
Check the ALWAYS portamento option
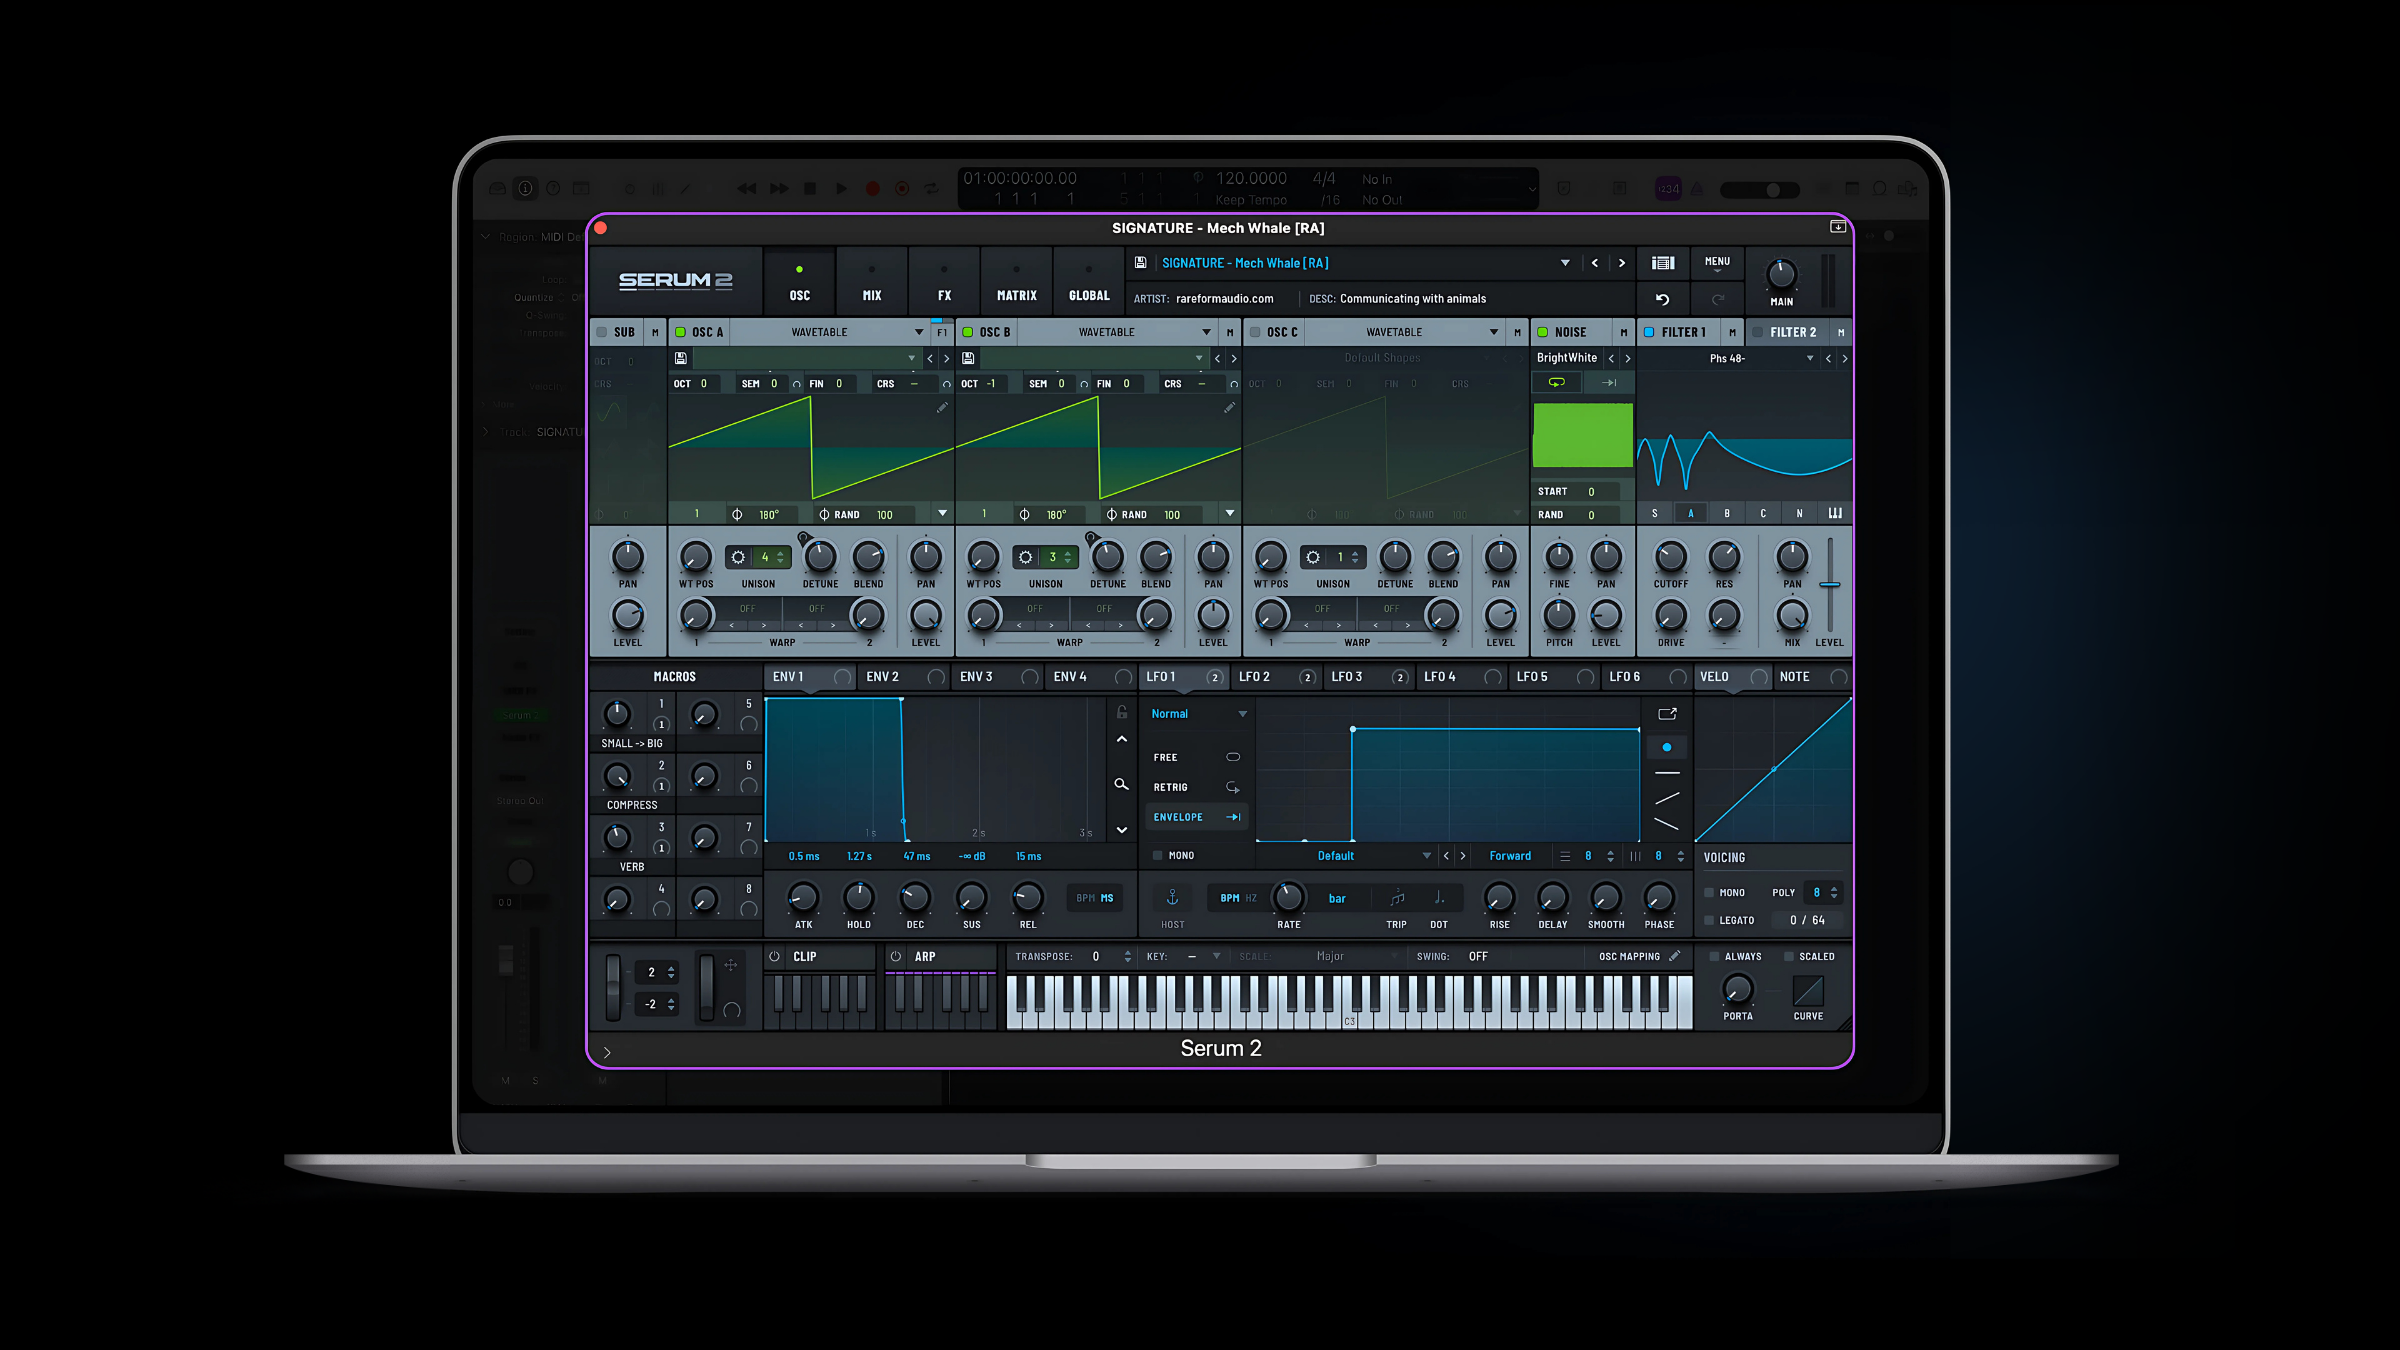point(1714,957)
